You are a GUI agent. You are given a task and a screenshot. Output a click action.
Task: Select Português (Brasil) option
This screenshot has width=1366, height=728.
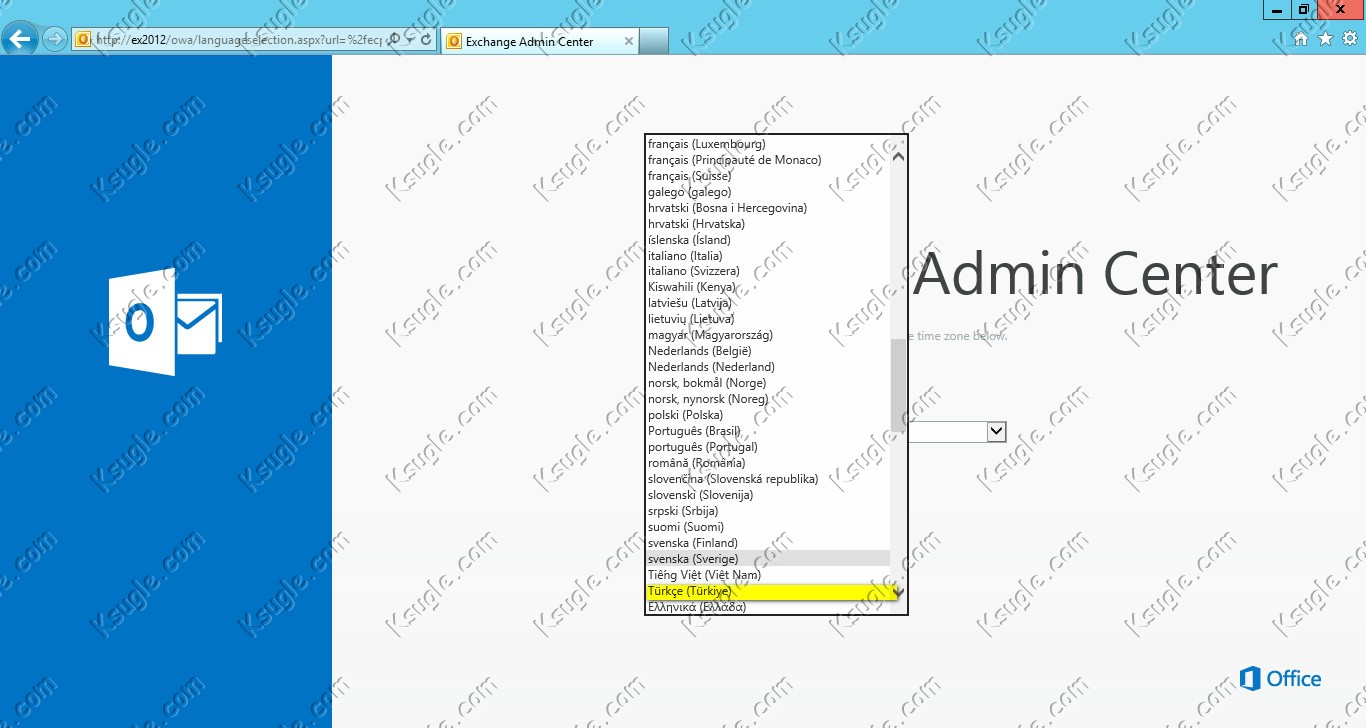click(768, 431)
